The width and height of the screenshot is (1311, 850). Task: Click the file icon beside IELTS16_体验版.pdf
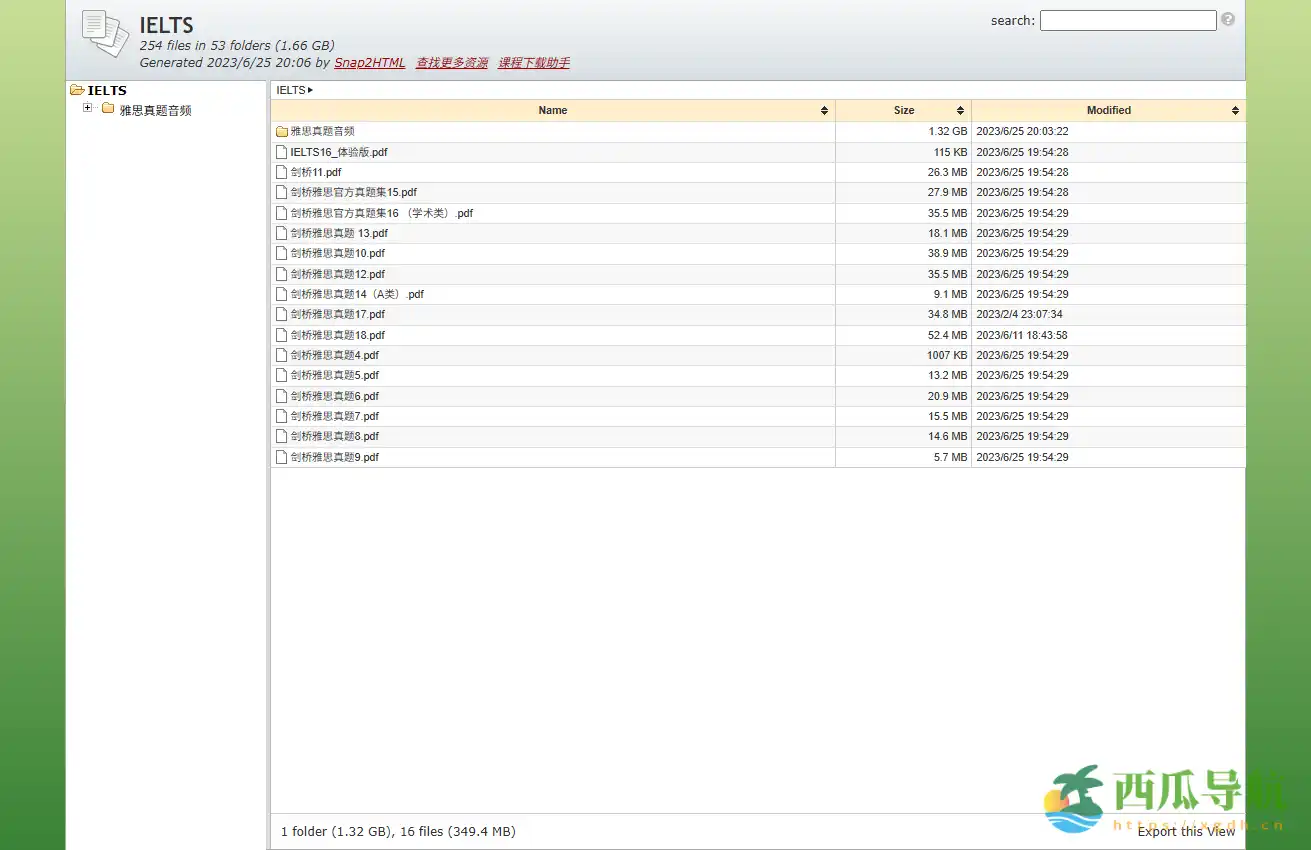point(281,152)
